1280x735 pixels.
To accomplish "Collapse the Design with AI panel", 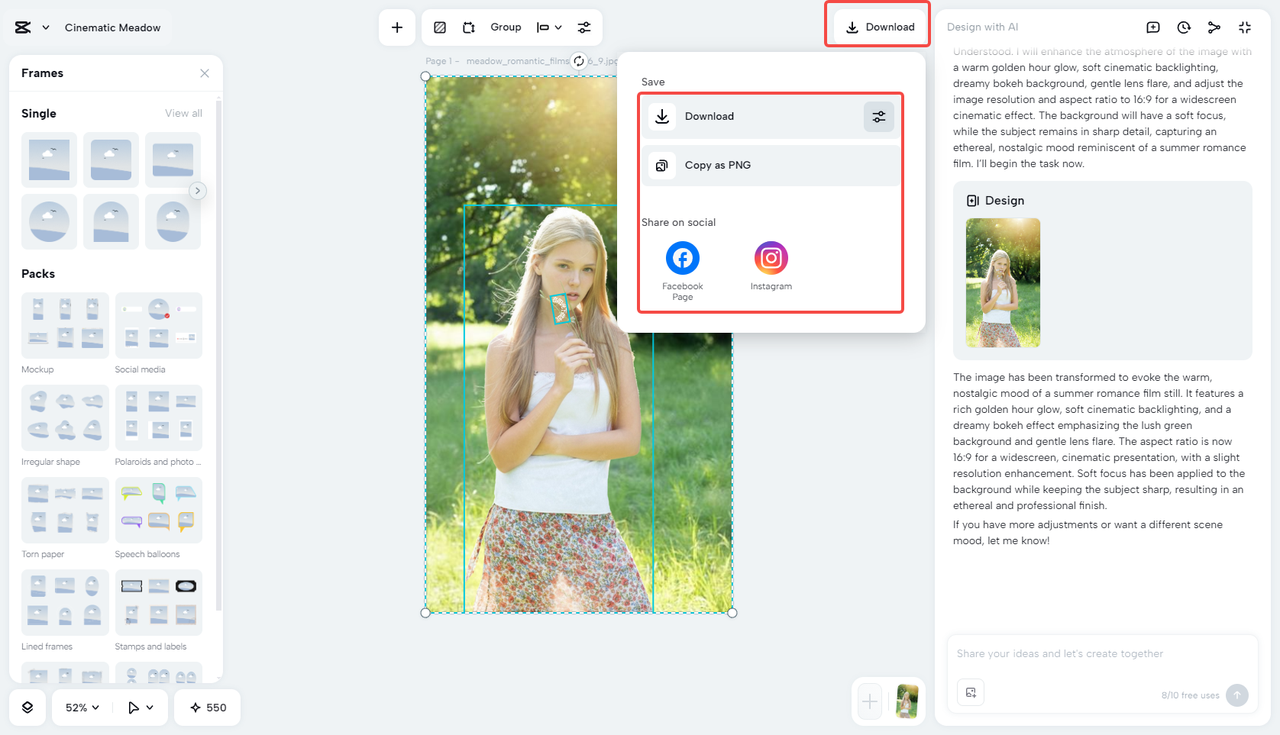I will [x=1245, y=28].
